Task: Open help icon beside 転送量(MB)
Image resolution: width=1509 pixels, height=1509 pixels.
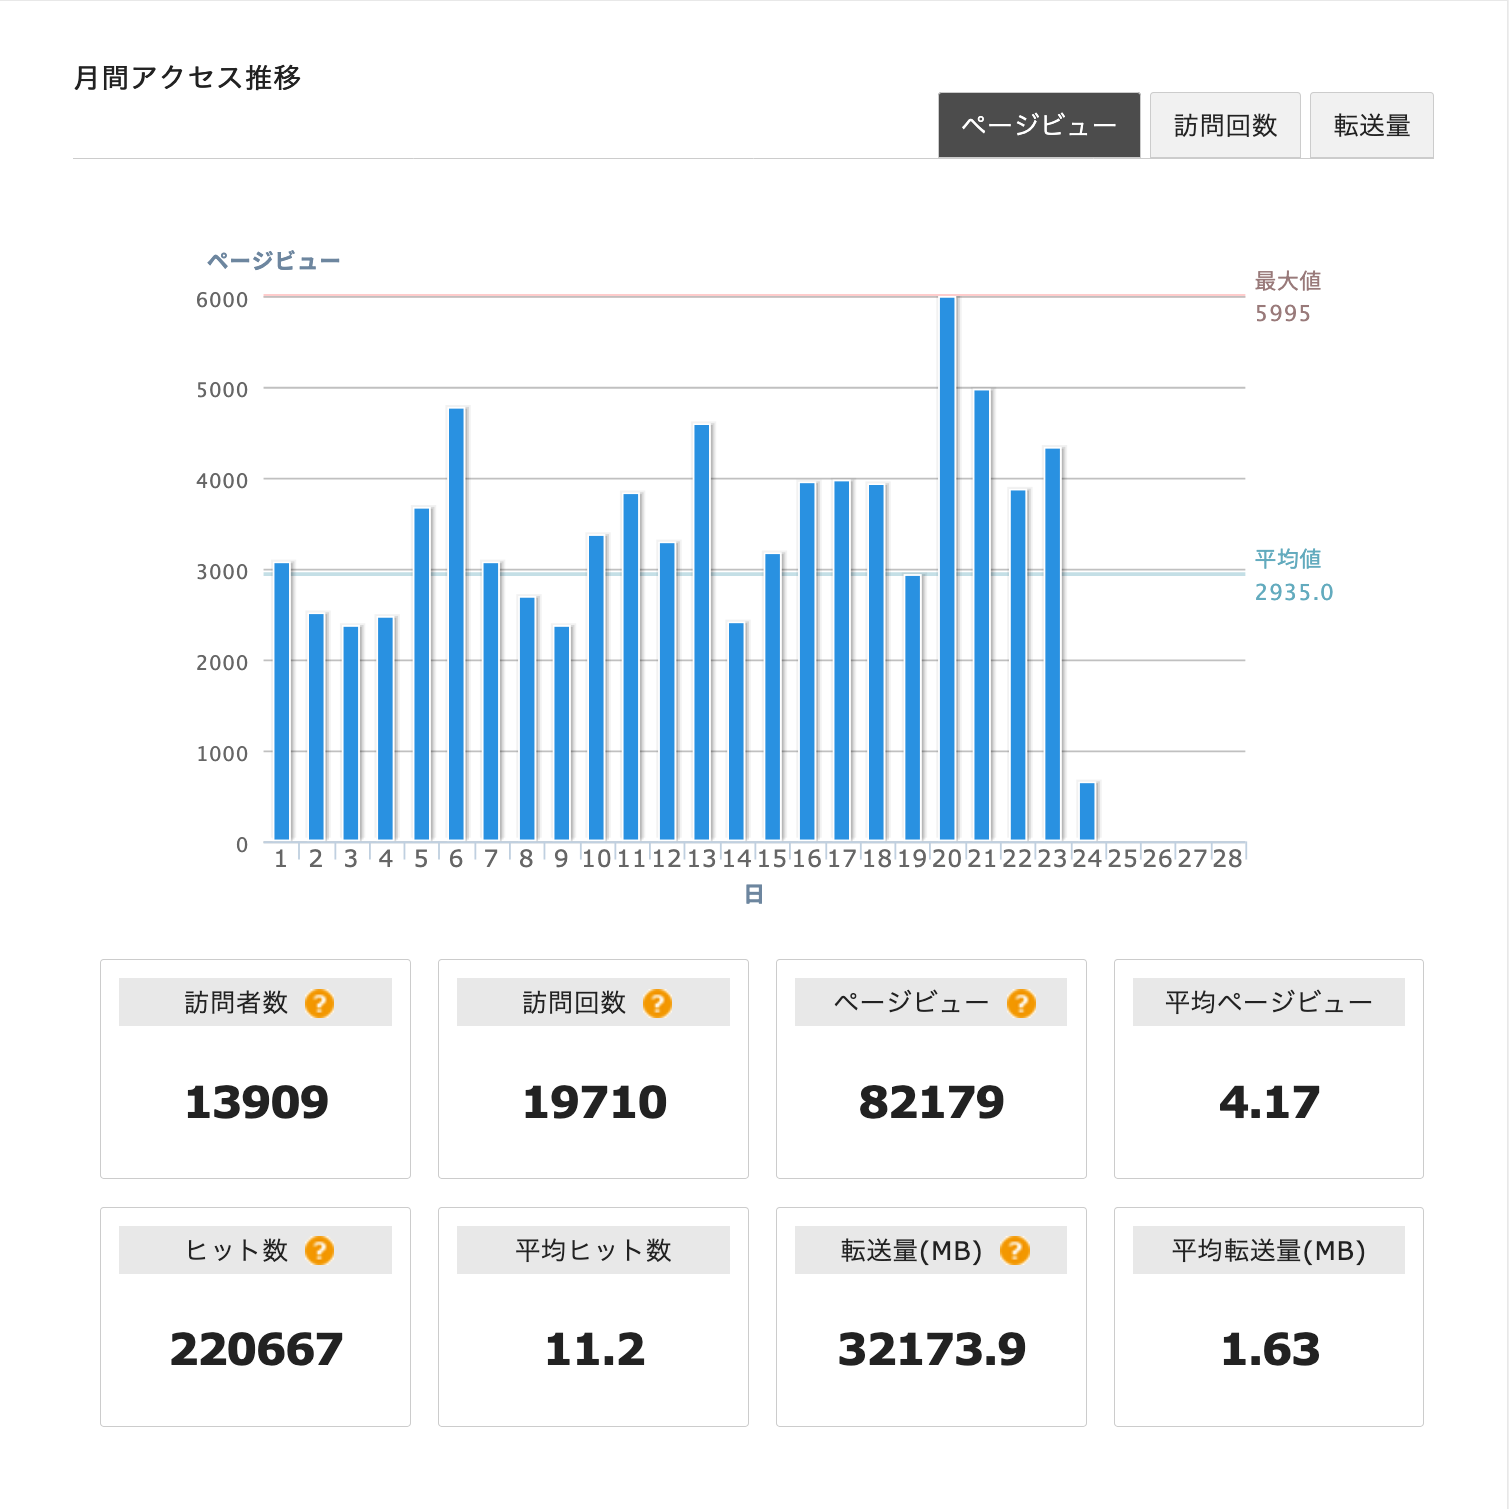Action: click(x=1014, y=1250)
